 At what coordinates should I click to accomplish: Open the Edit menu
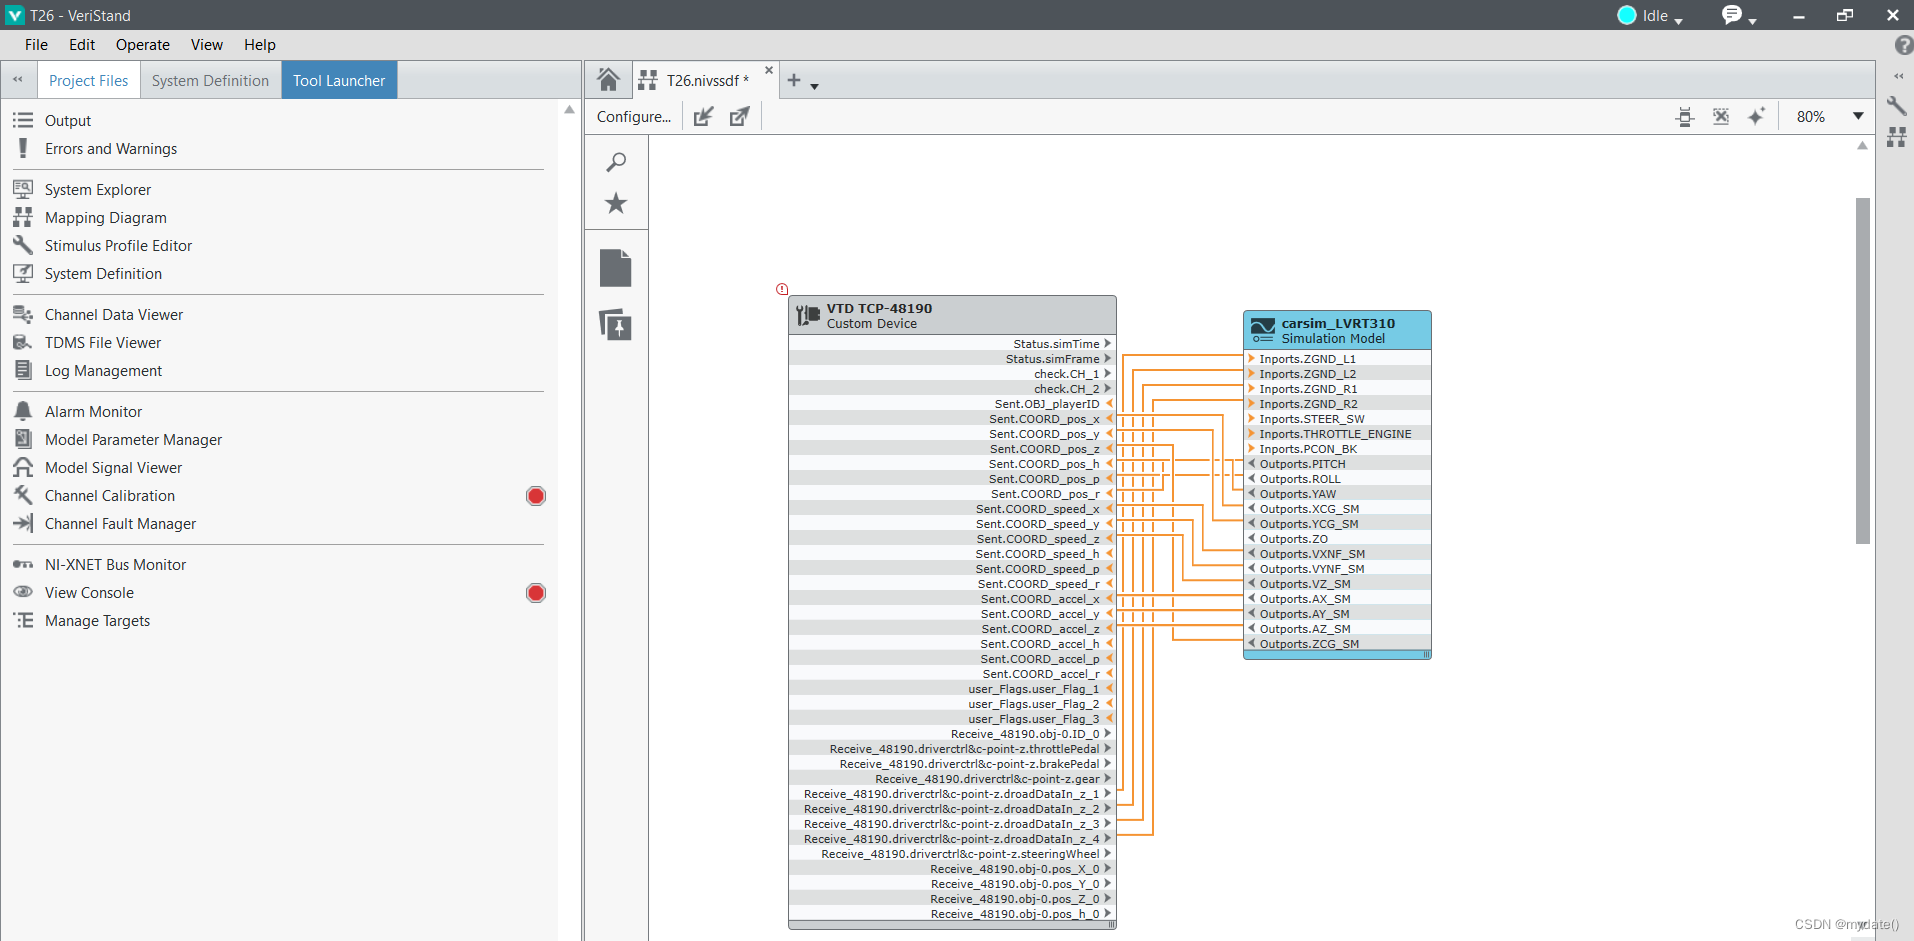click(82, 45)
